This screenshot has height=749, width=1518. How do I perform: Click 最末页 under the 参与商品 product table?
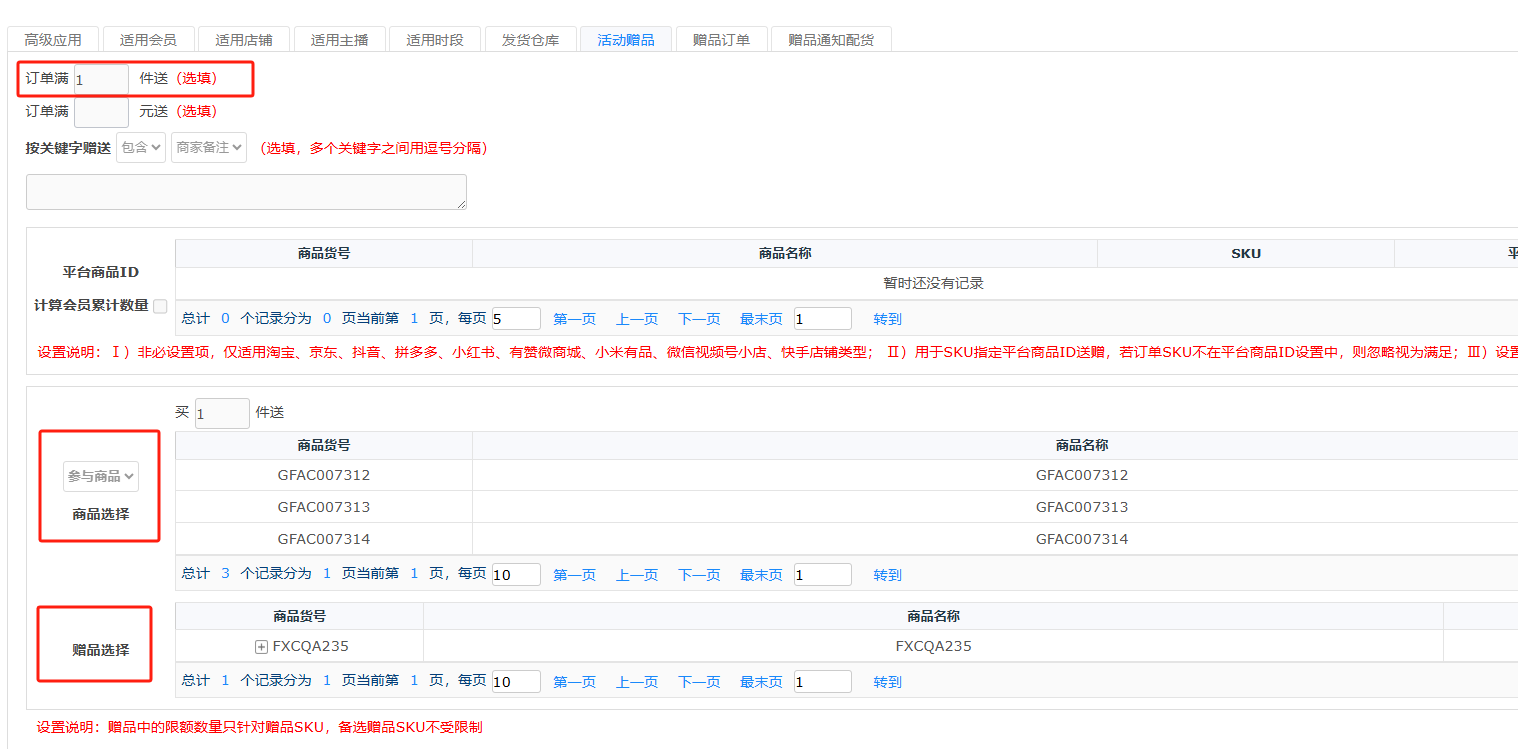point(761,575)
